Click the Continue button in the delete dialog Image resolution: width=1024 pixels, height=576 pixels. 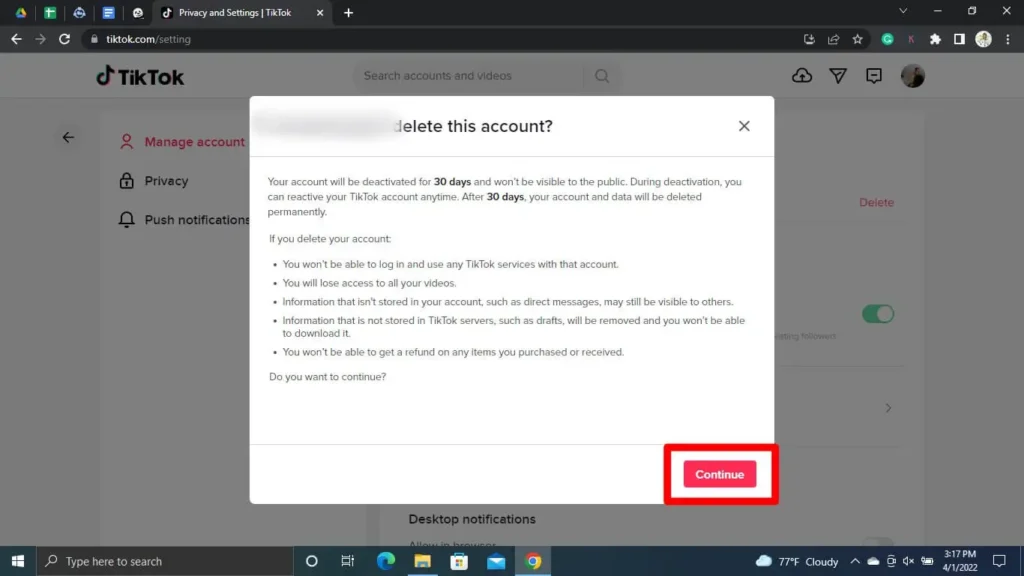720,474
